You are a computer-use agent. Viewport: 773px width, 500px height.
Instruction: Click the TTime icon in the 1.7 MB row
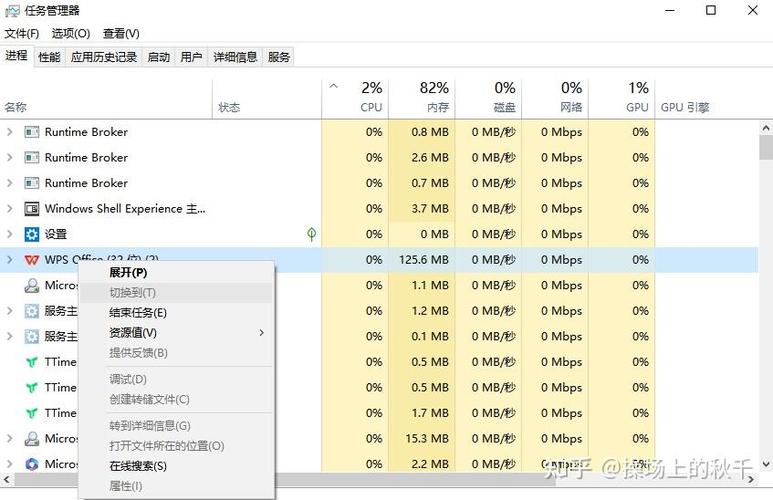pos(32,413)
